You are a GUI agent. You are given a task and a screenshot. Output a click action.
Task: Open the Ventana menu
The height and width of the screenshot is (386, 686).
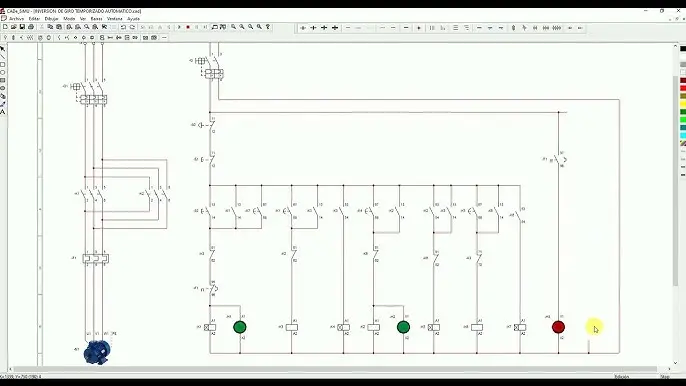pos(115,19)
